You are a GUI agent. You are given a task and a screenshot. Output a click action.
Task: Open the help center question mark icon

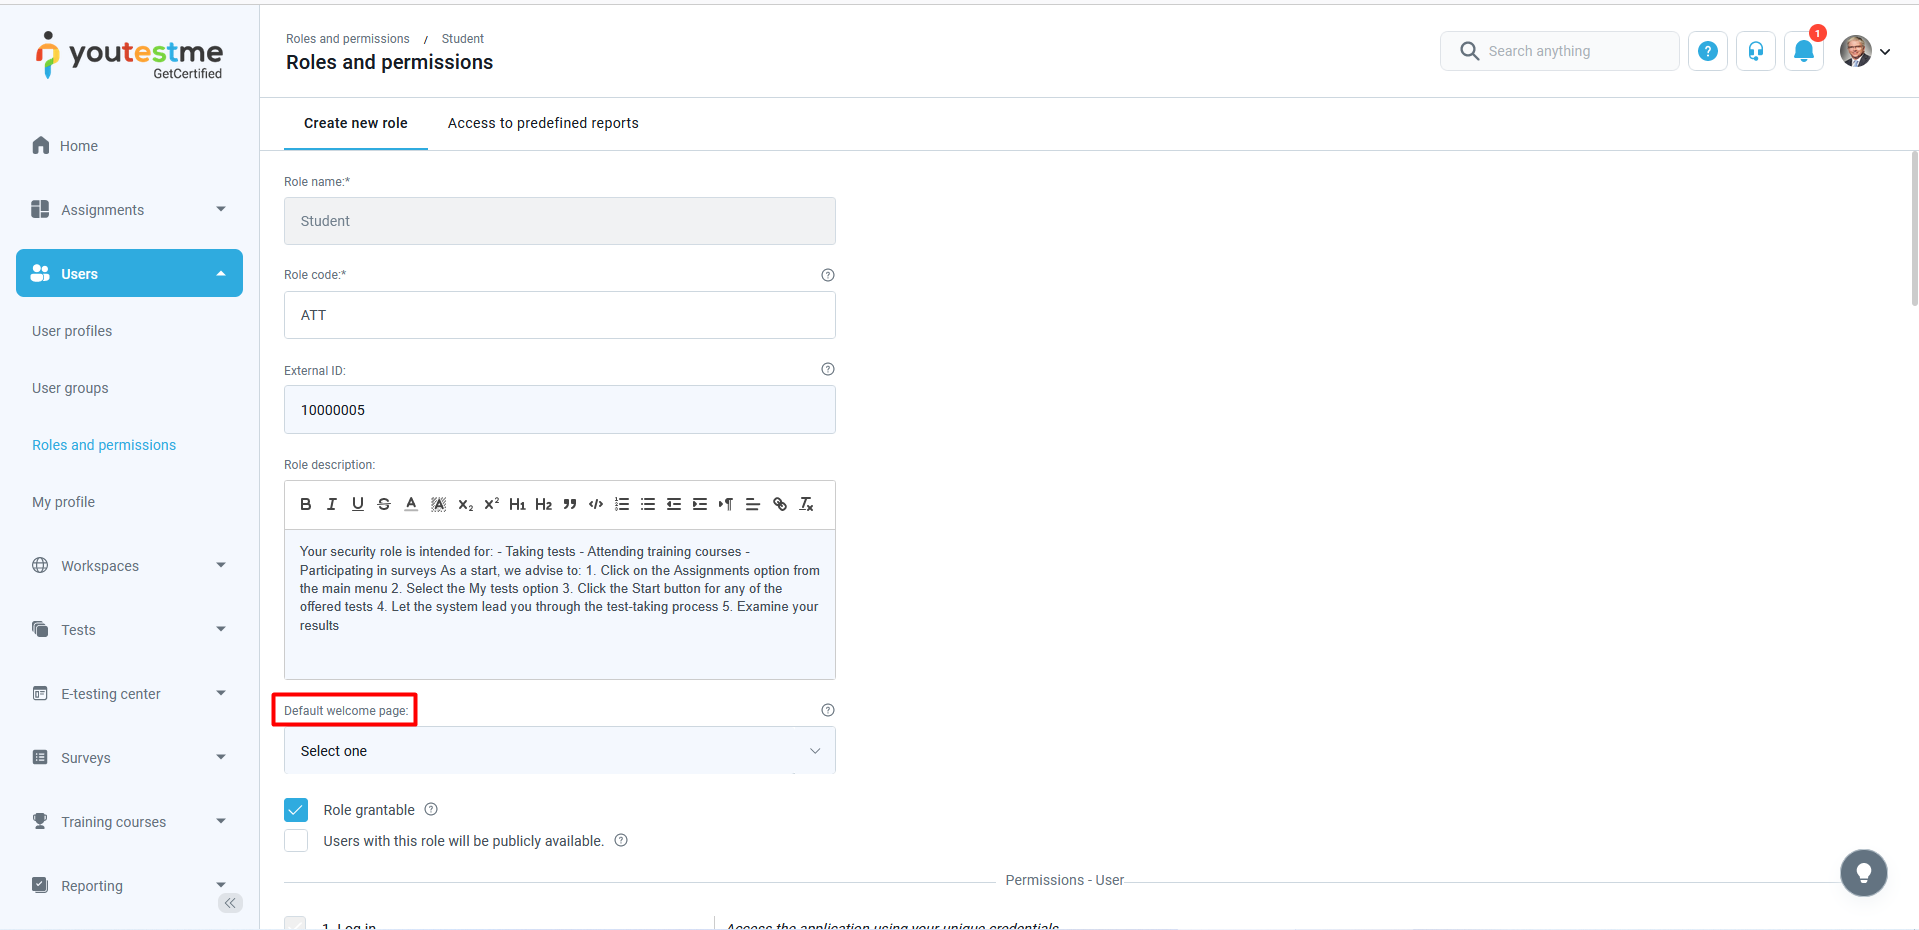click(x=1708, y=51)
